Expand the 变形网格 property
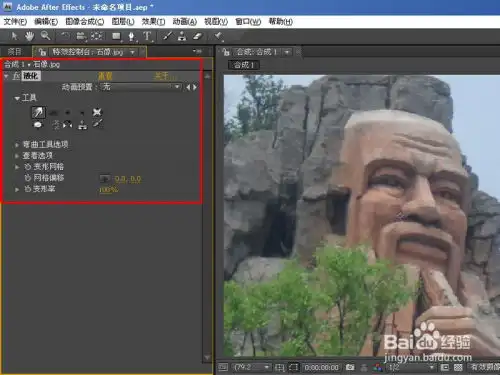 (x=17, y=167)
